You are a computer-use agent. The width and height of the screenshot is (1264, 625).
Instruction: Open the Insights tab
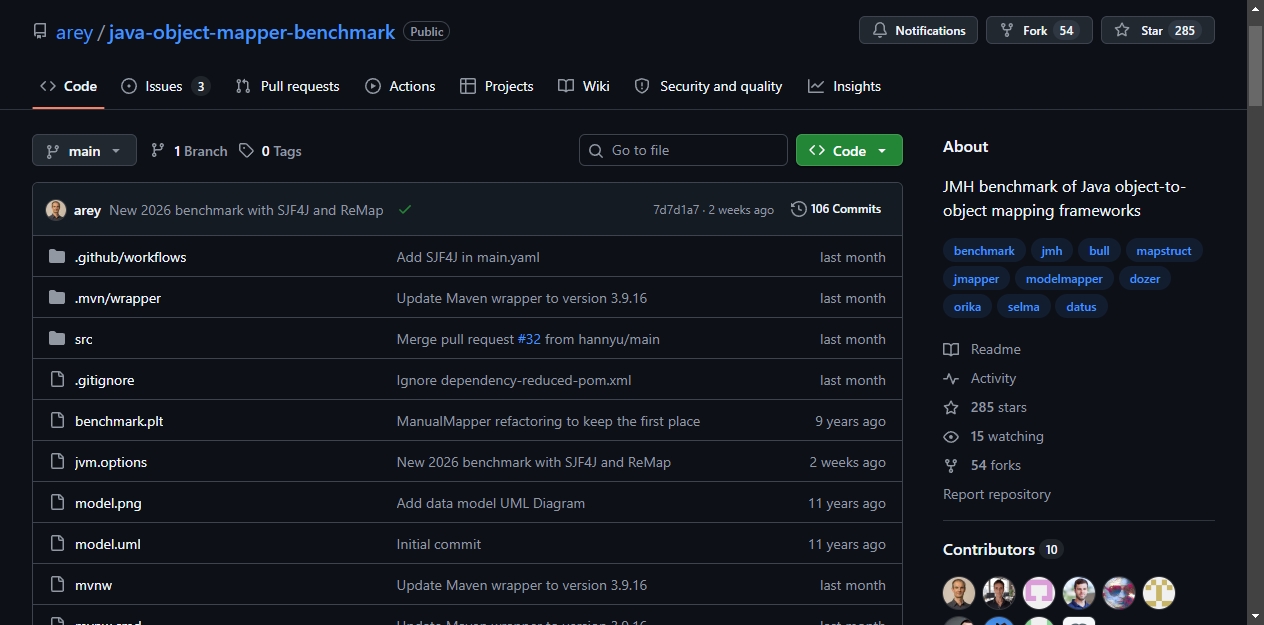[x=844, y=86]
